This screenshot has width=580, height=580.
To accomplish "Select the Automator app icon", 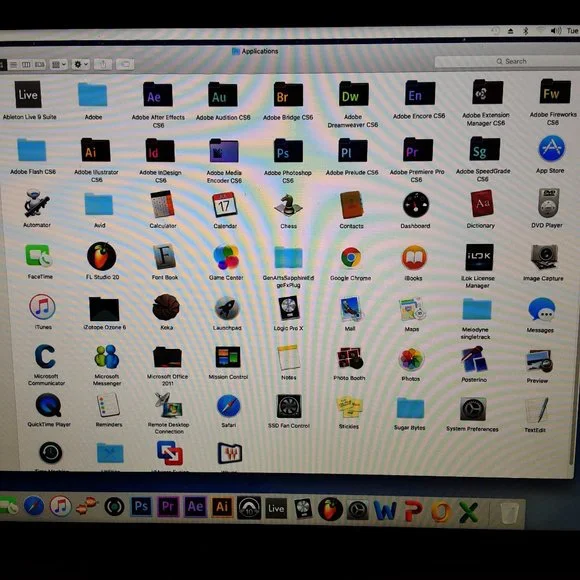I will [36, 203].
